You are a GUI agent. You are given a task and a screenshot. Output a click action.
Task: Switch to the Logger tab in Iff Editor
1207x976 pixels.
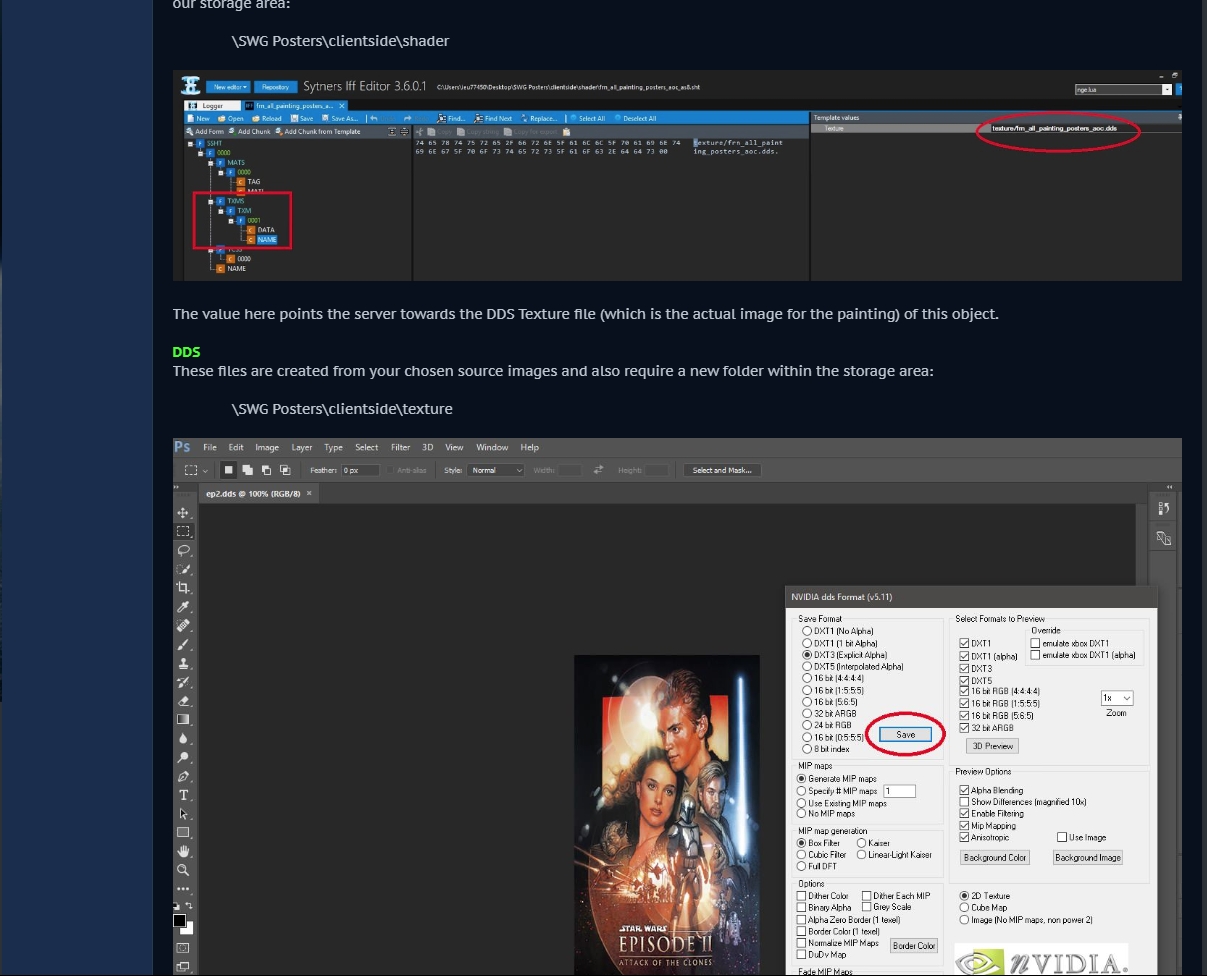pyautogui.click(x=210, y=105)
